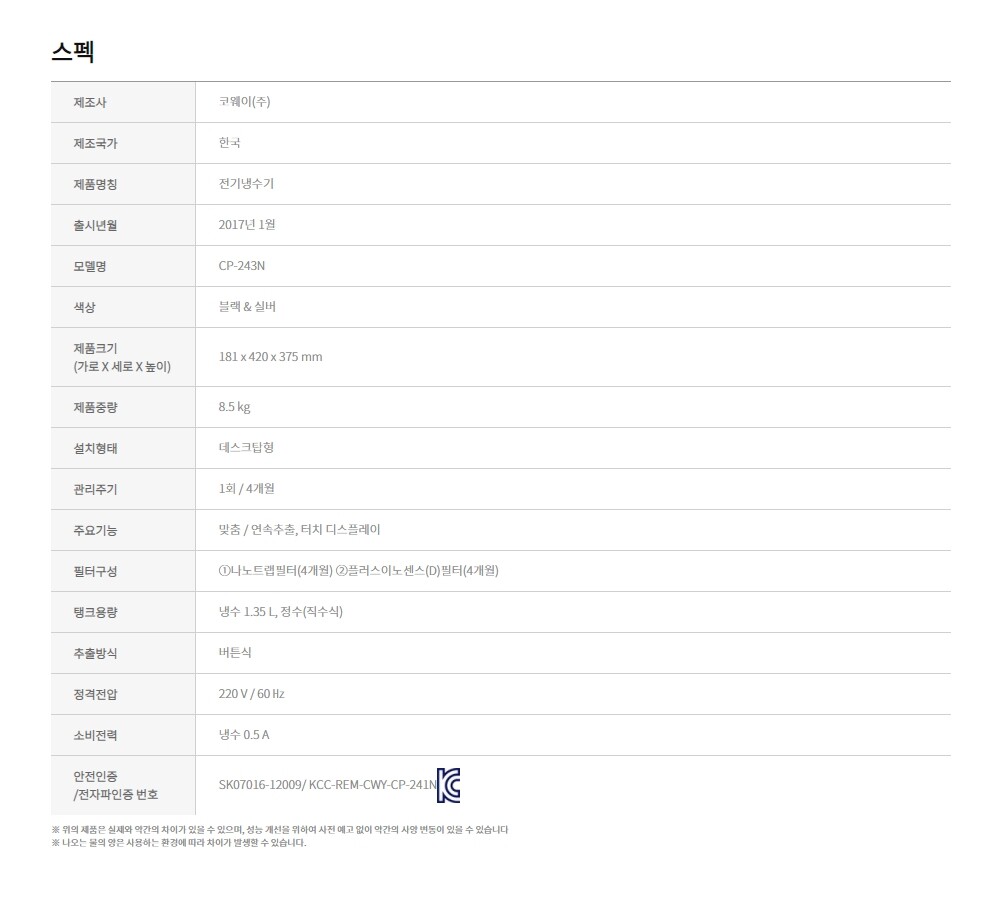The width and height of the screenshot is (1000, 900).
Task: Select the certification number SK07016-12009 text
Action: click(x=260, y=785)
